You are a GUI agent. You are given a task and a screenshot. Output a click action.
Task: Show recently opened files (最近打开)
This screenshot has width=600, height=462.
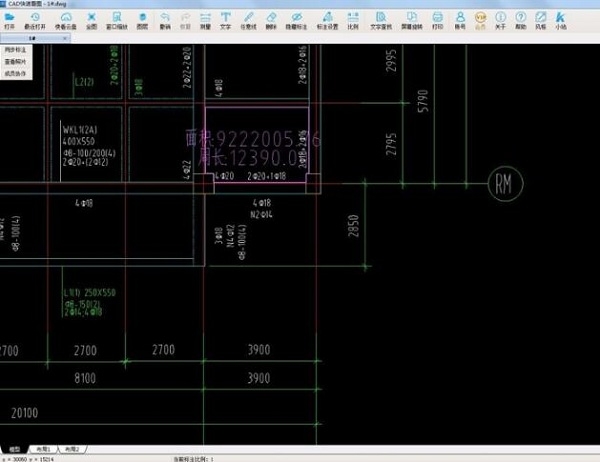click(35, 21)
